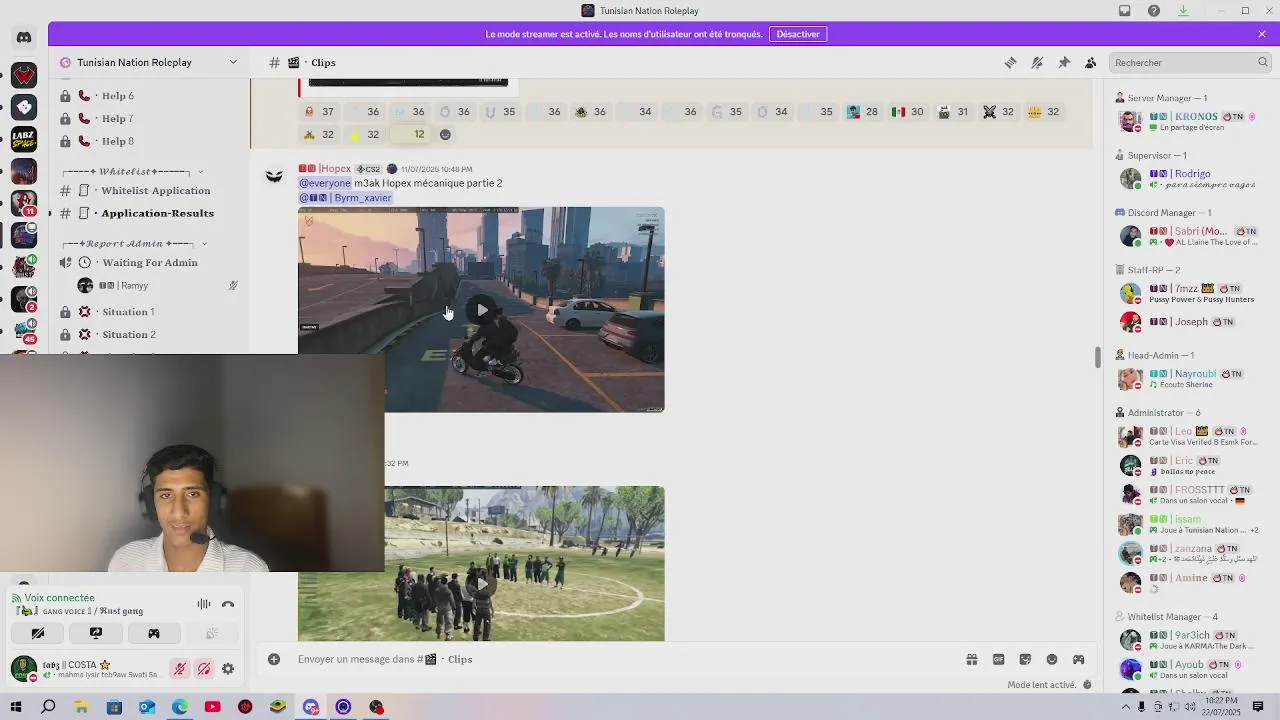Collapse the Whitelist Manager member group
The width and height of the screenshot is (1280, 720).
[x=1166, y=617]
